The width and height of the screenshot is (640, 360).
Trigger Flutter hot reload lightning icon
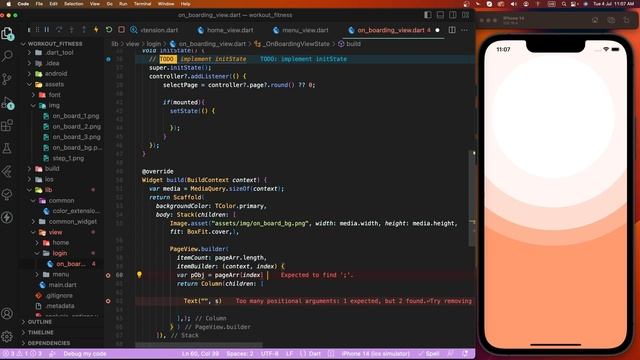(96, 30)
